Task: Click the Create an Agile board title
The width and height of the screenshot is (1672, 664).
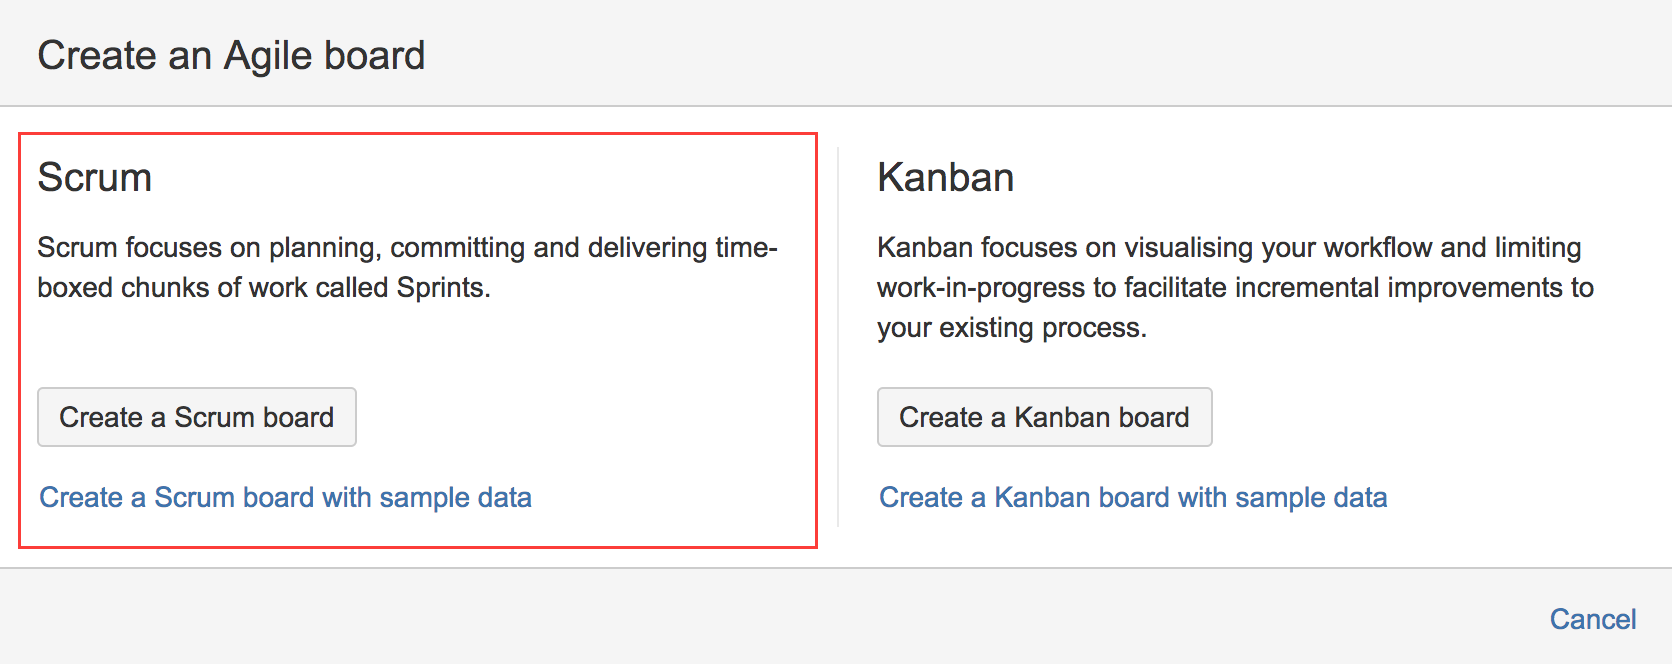Action: click(231, 55)
